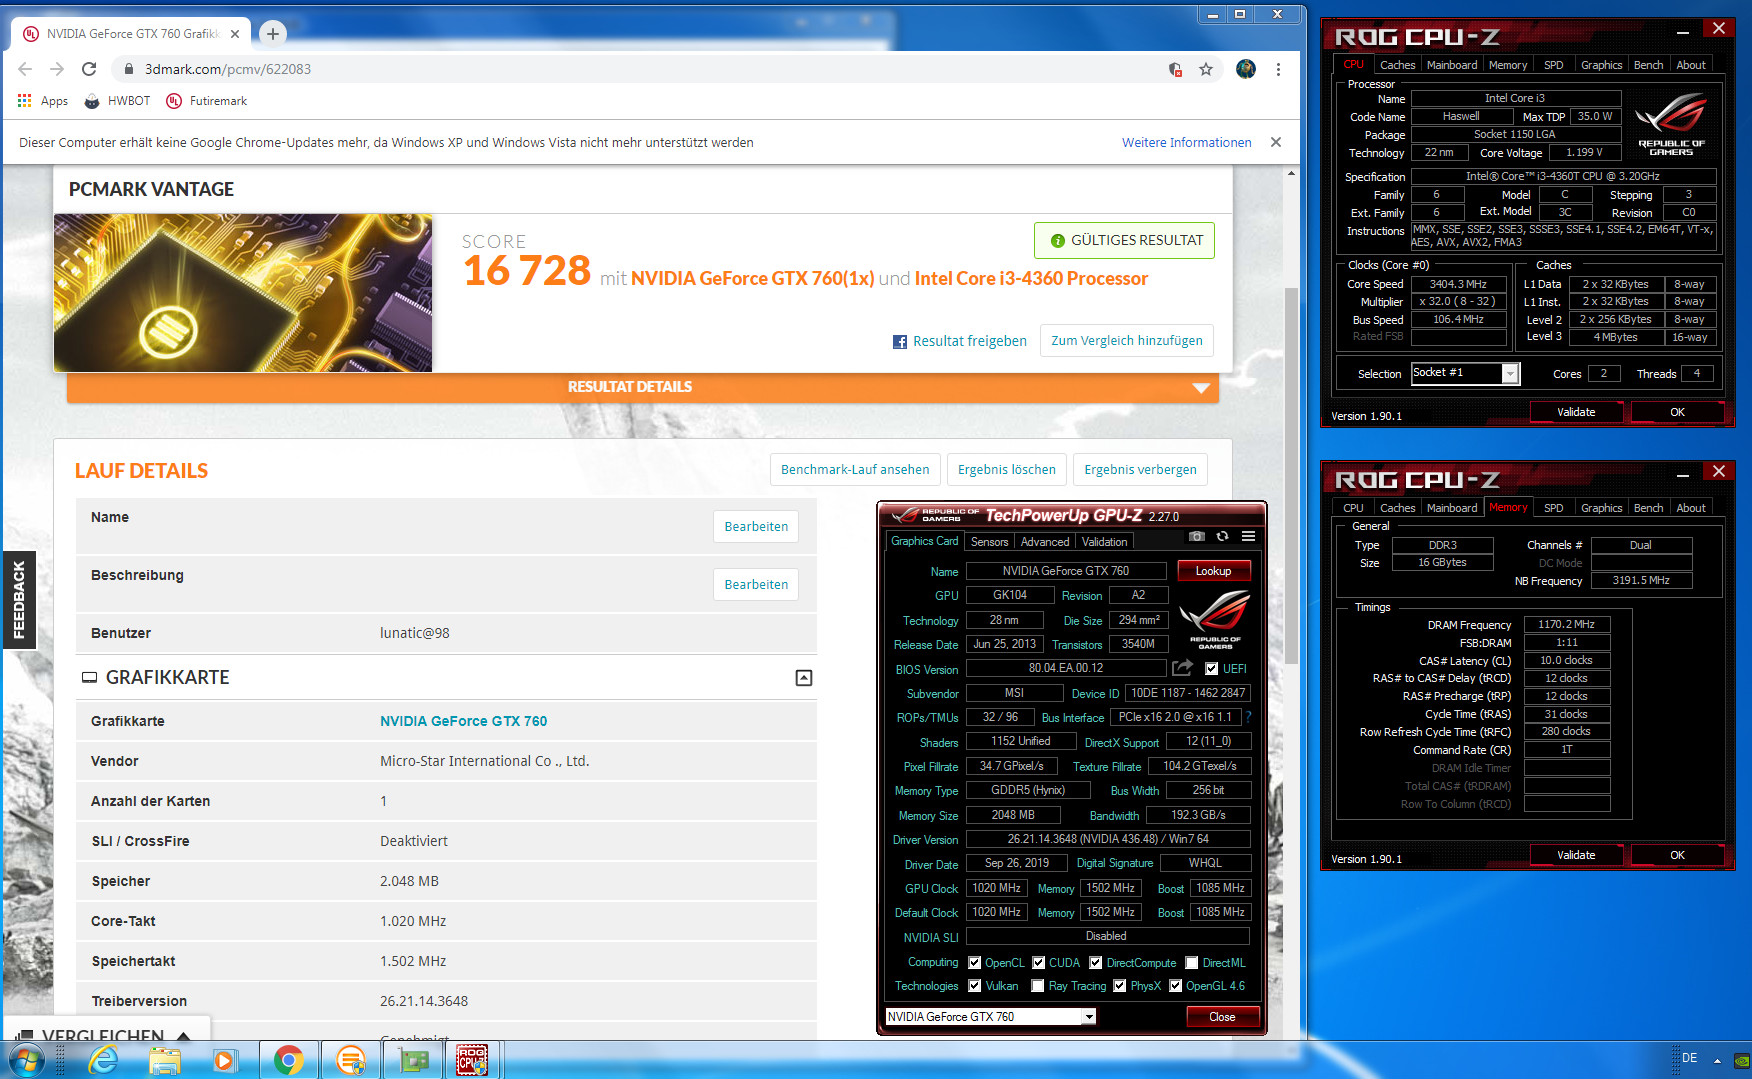
Task: Click the Lookup button in GPU-Z
Action: tap(1213, 571)
